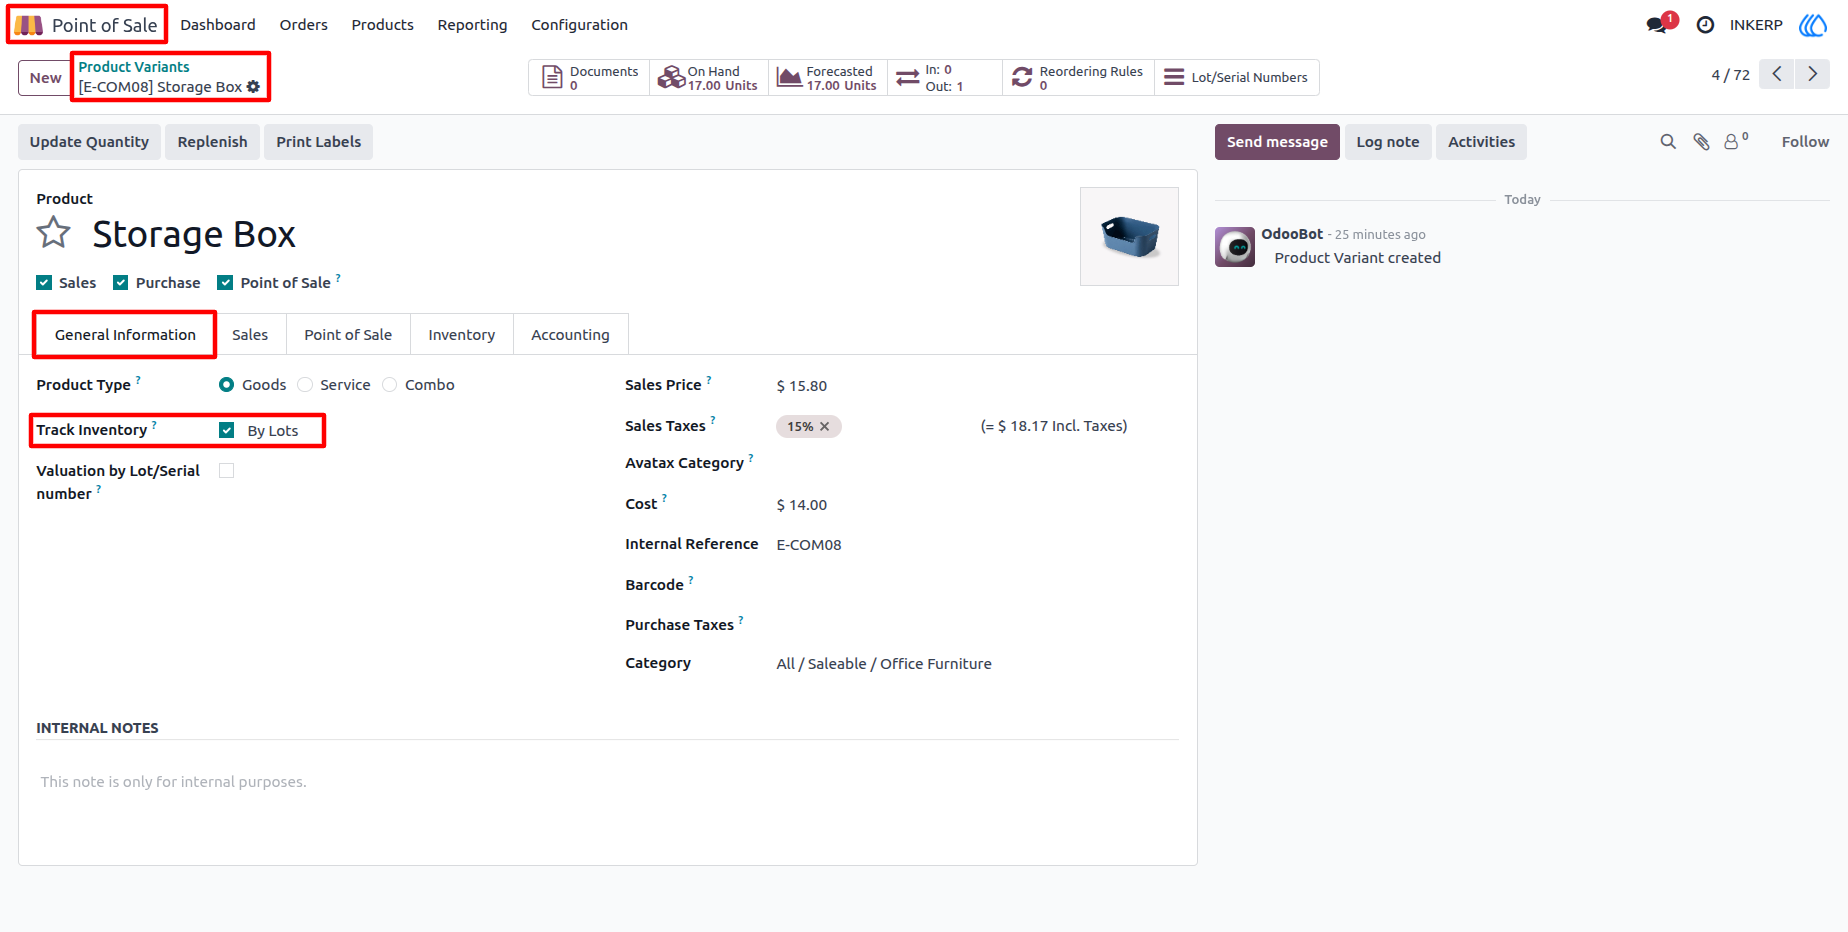1848x932 pixels.
Task: Open the Reporting menu
Action: [472, 25]
